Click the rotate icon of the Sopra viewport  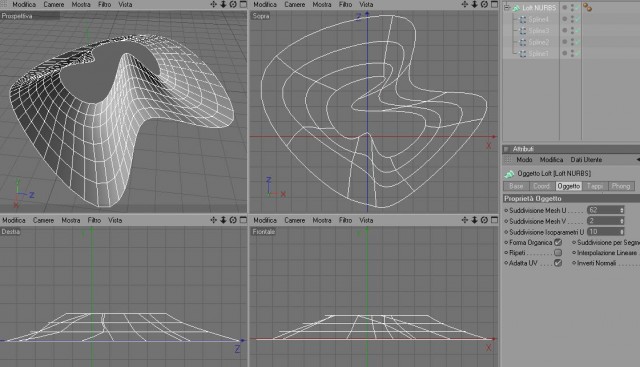point(484,4)
